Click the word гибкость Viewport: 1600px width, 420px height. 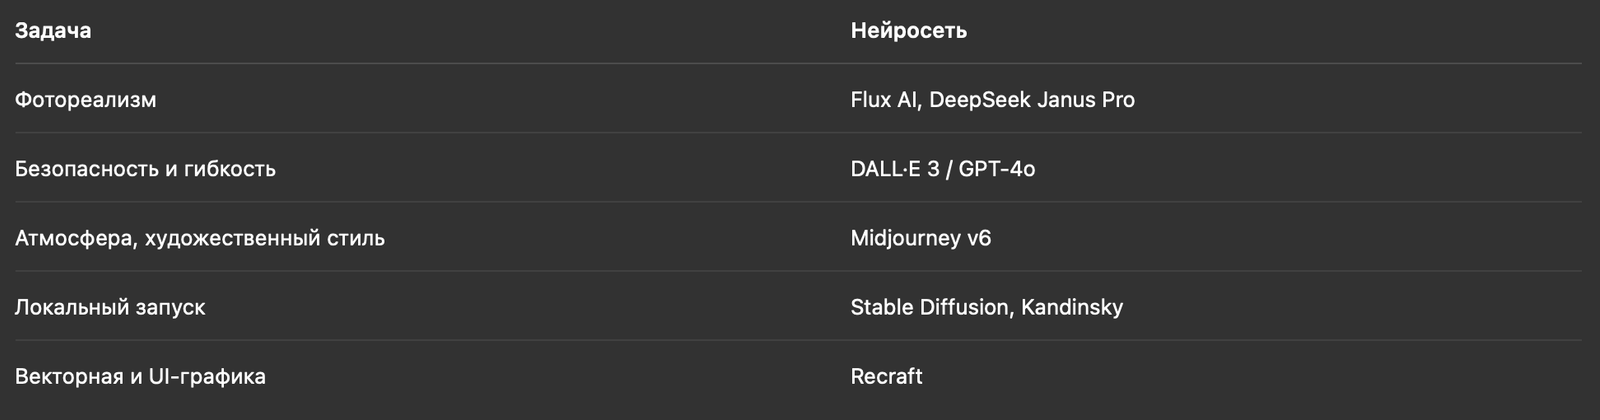click(x=230, y=169)
